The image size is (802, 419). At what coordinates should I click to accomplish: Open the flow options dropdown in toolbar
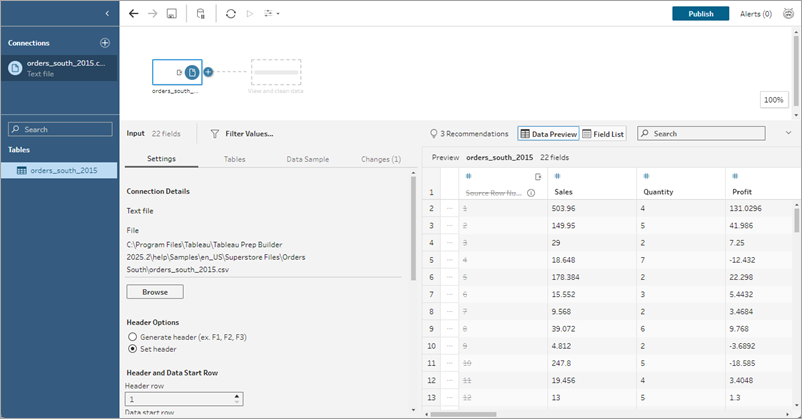272,14
